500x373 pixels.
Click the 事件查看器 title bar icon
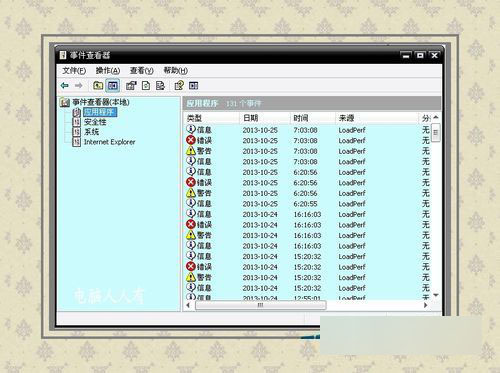click(63, 55)
